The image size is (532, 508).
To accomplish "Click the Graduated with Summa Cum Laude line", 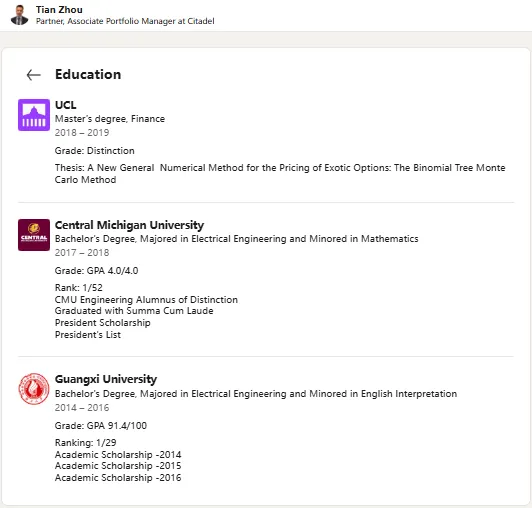I will 134,311.
